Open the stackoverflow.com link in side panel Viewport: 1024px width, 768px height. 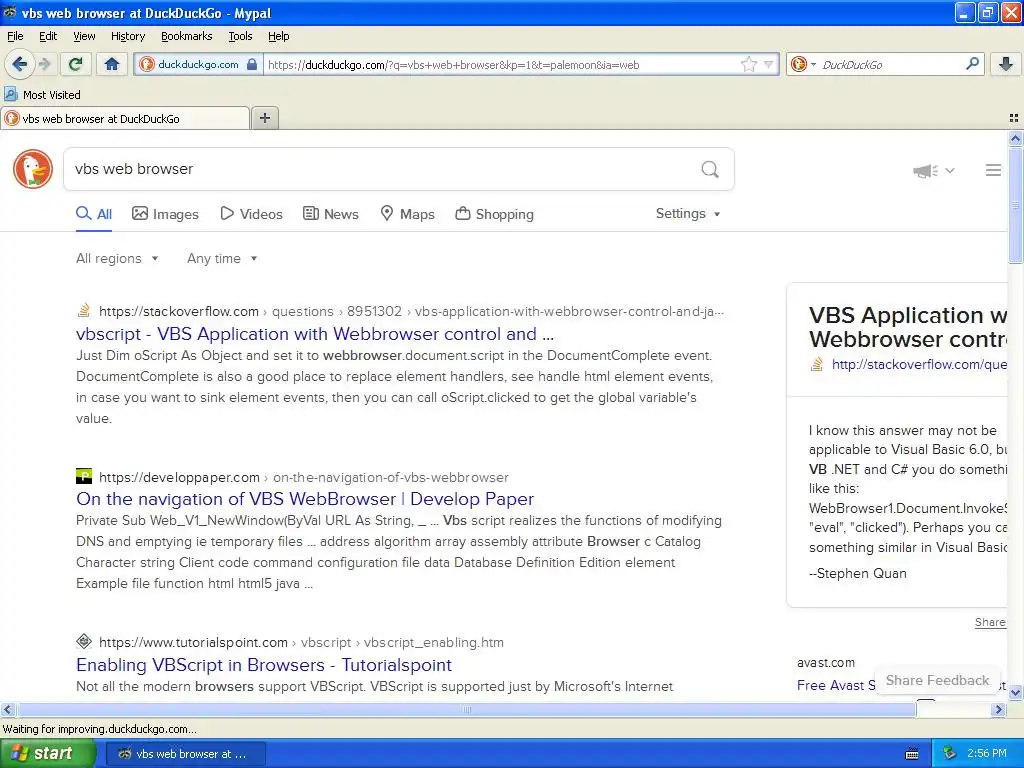(919, 364)
